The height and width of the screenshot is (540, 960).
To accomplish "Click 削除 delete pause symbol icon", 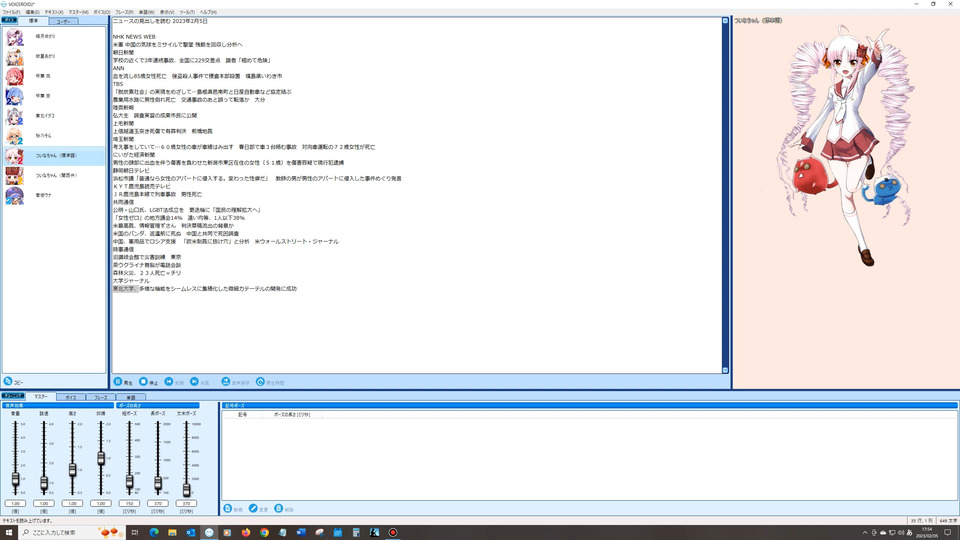I will pos(279,509).
